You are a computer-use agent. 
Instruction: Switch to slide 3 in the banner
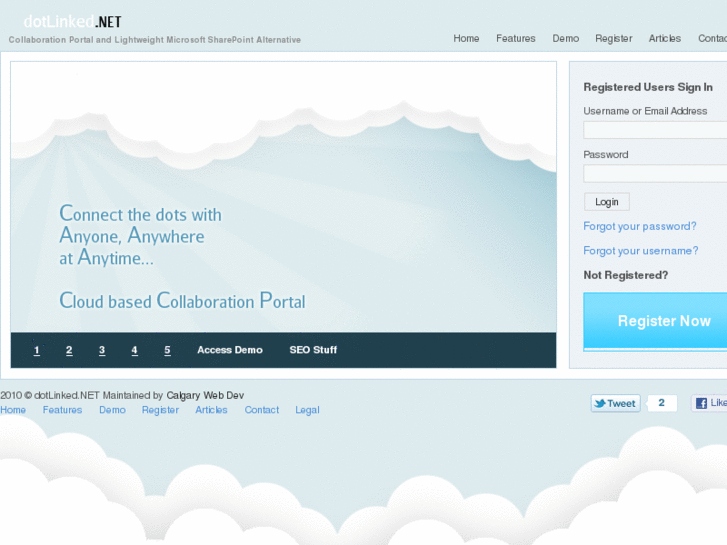102,350
